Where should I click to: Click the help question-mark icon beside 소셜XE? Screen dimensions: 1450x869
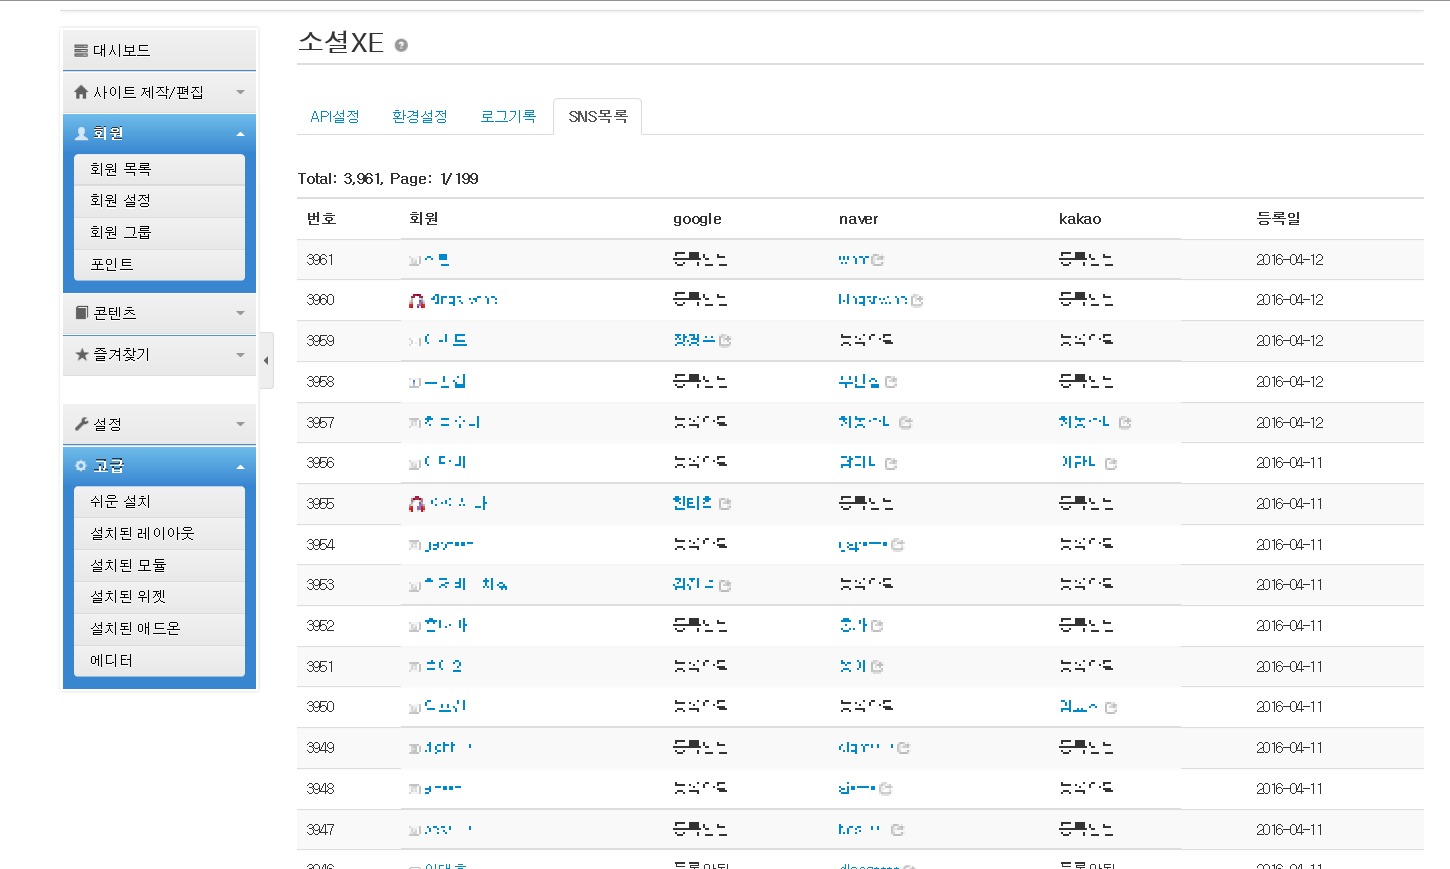[x=401, y=45]
